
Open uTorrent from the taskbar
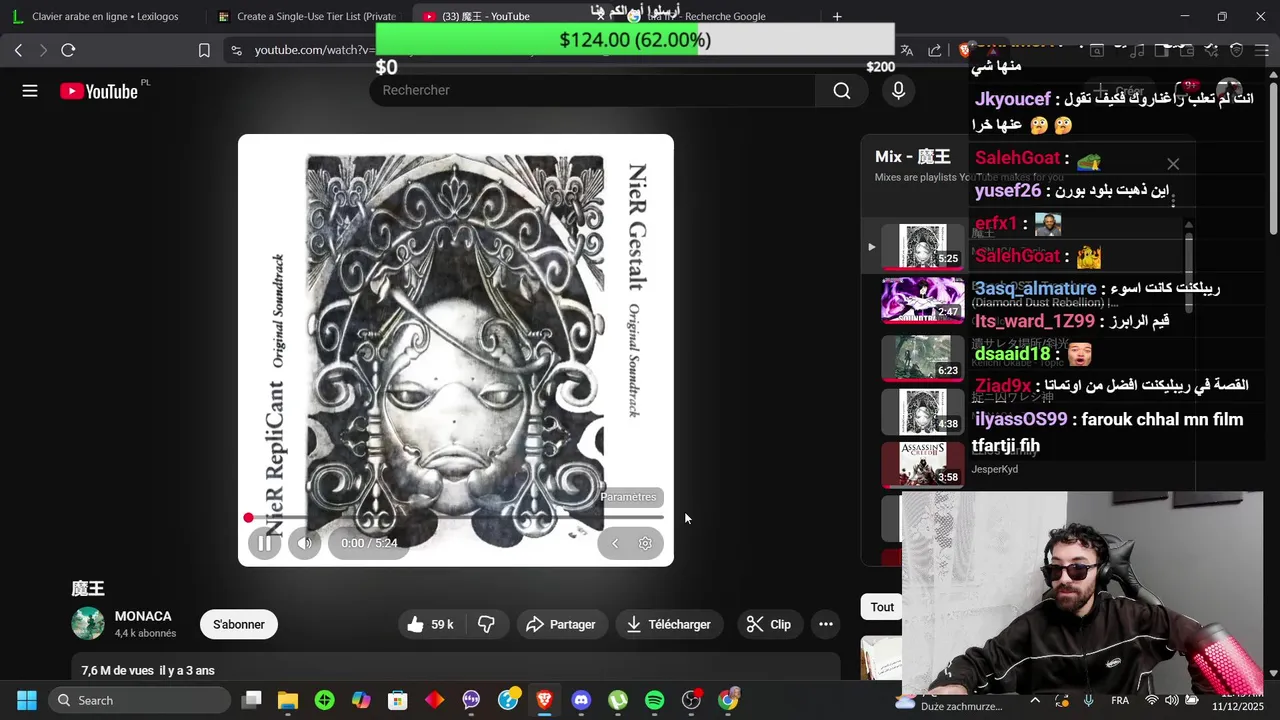coord(618,700)
